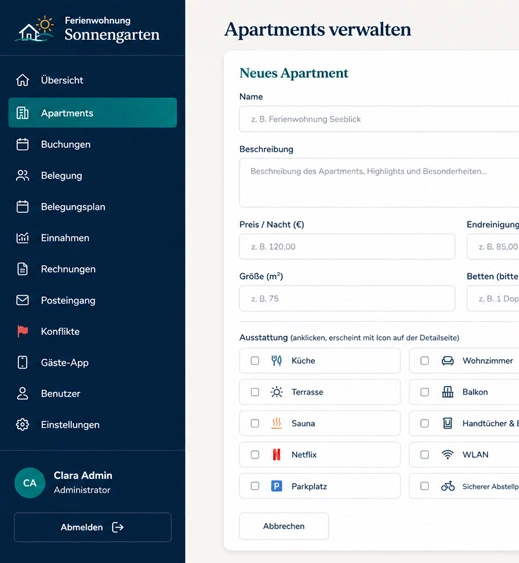Click the Balkon railing icon

(x=448, y=392)
